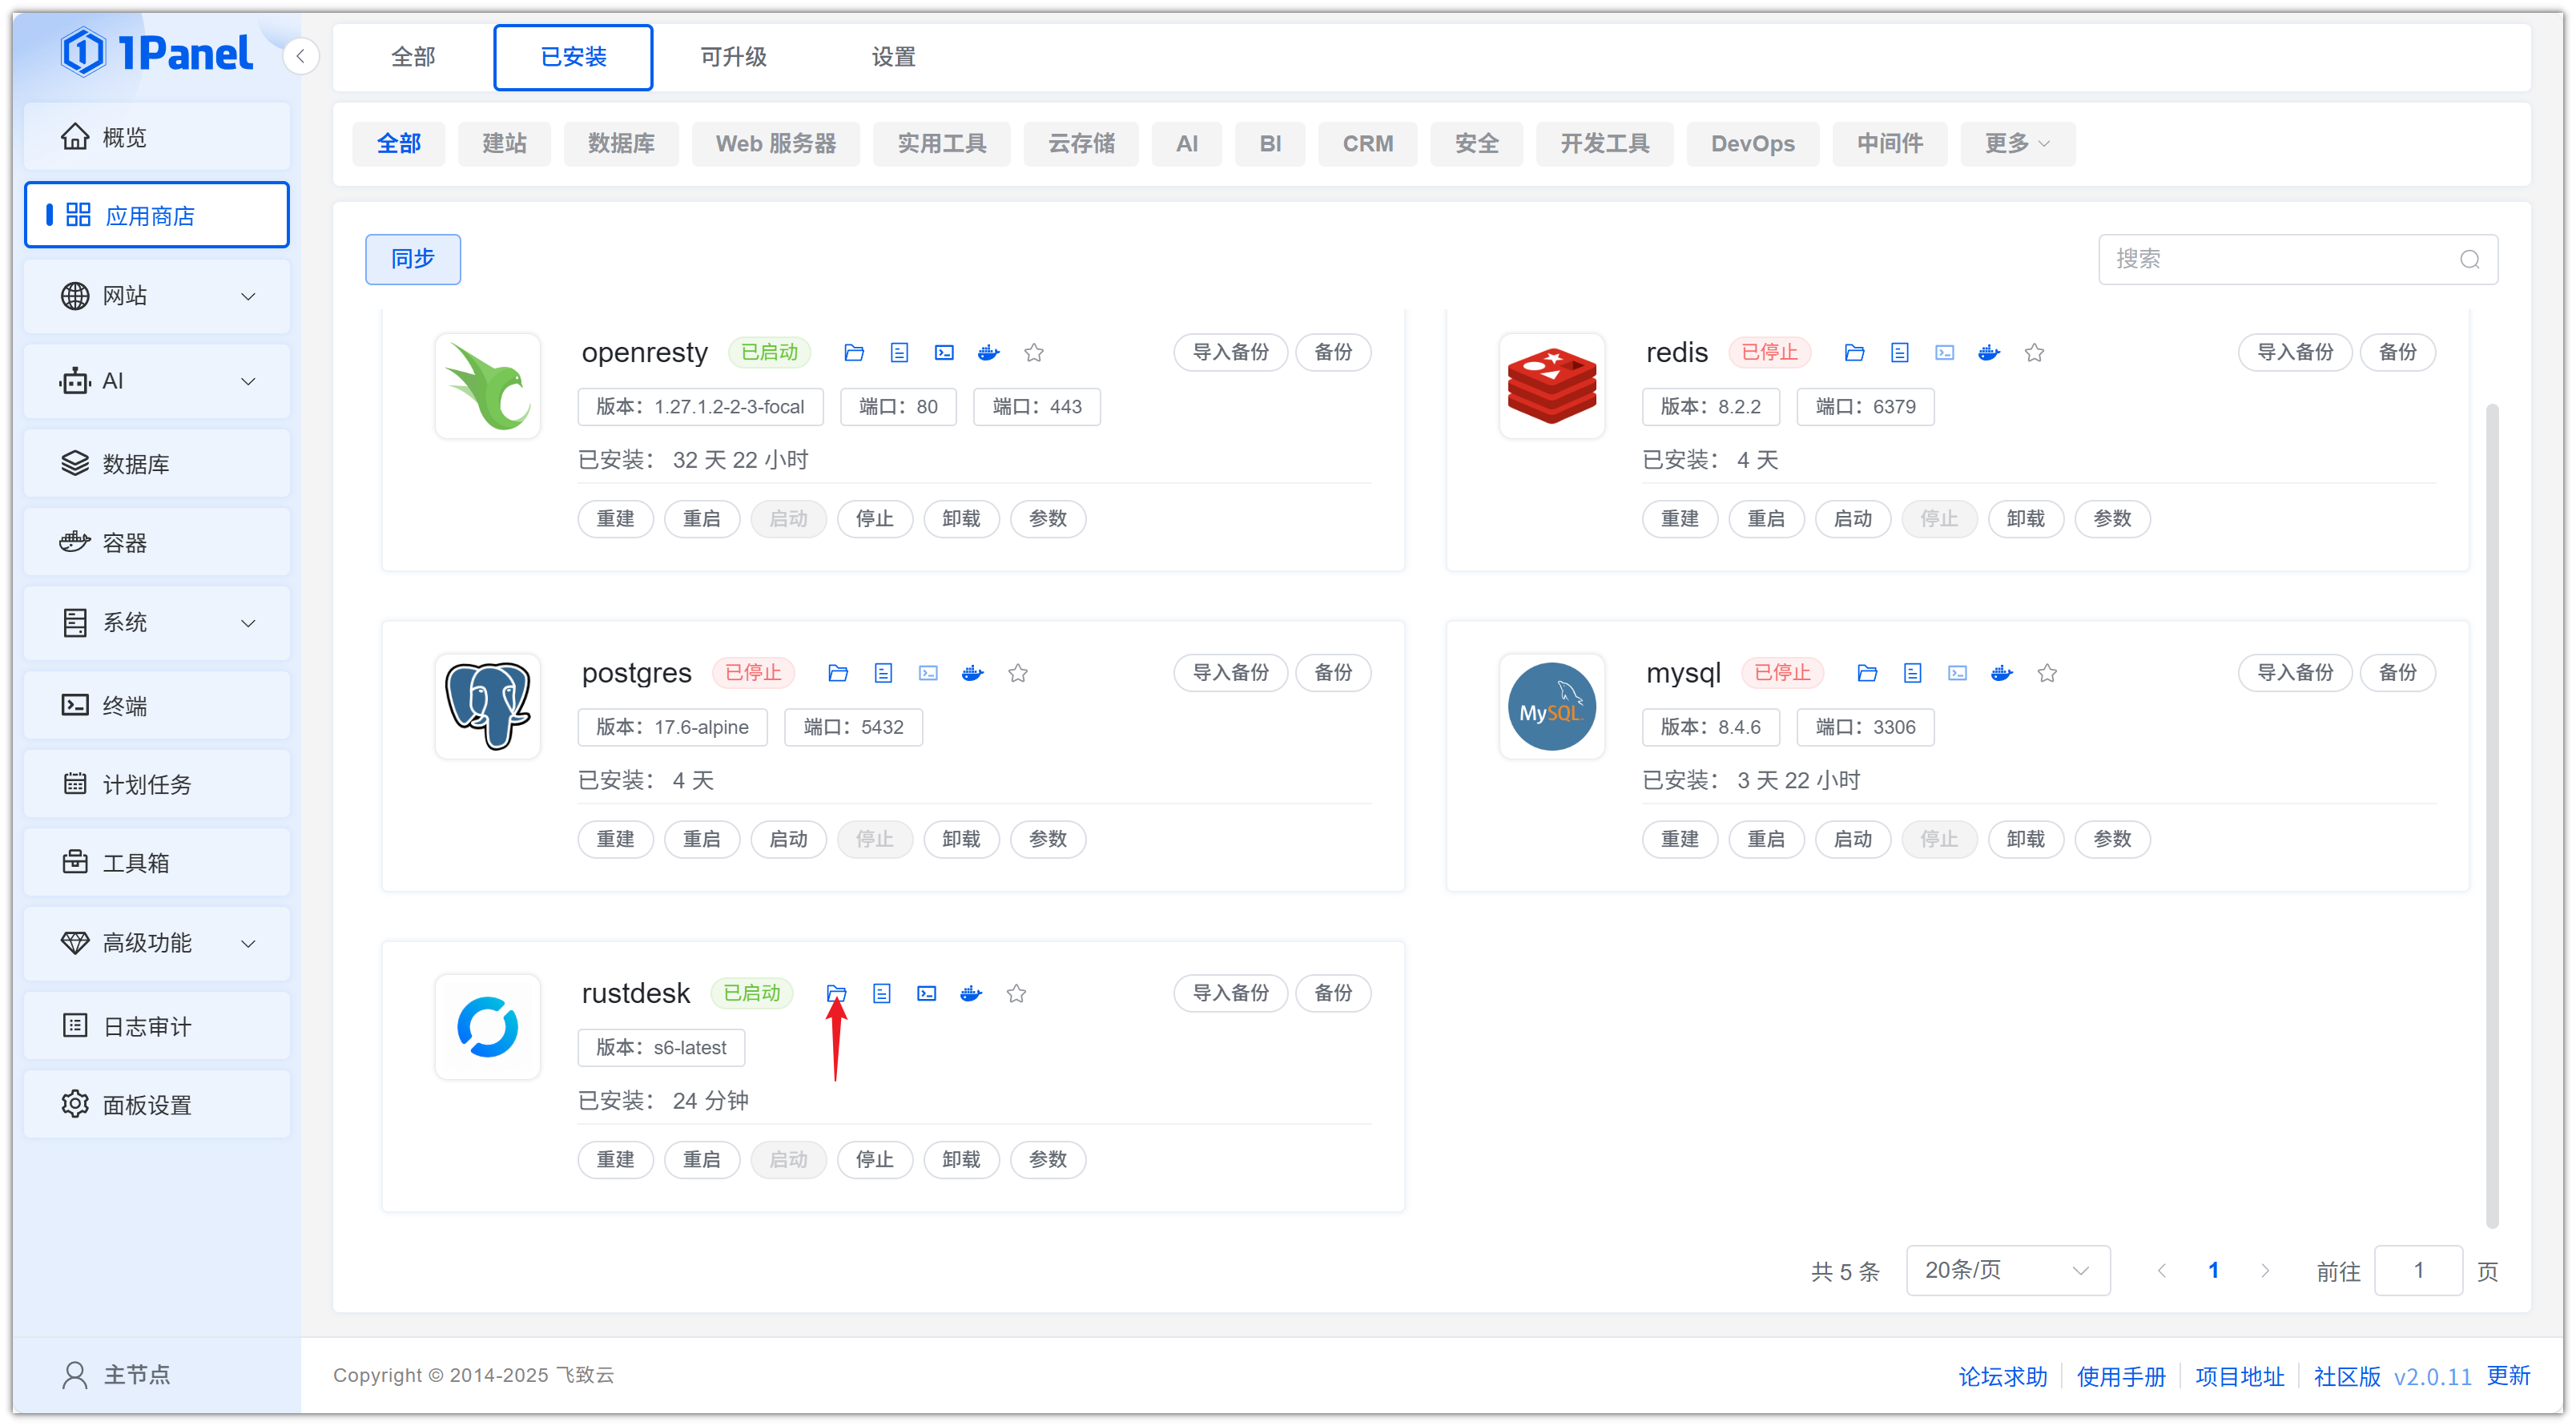Screen dimensions: 2576x1426
Task: Open the 20条/页 page size dropdown
Action: (2007, 1270)
